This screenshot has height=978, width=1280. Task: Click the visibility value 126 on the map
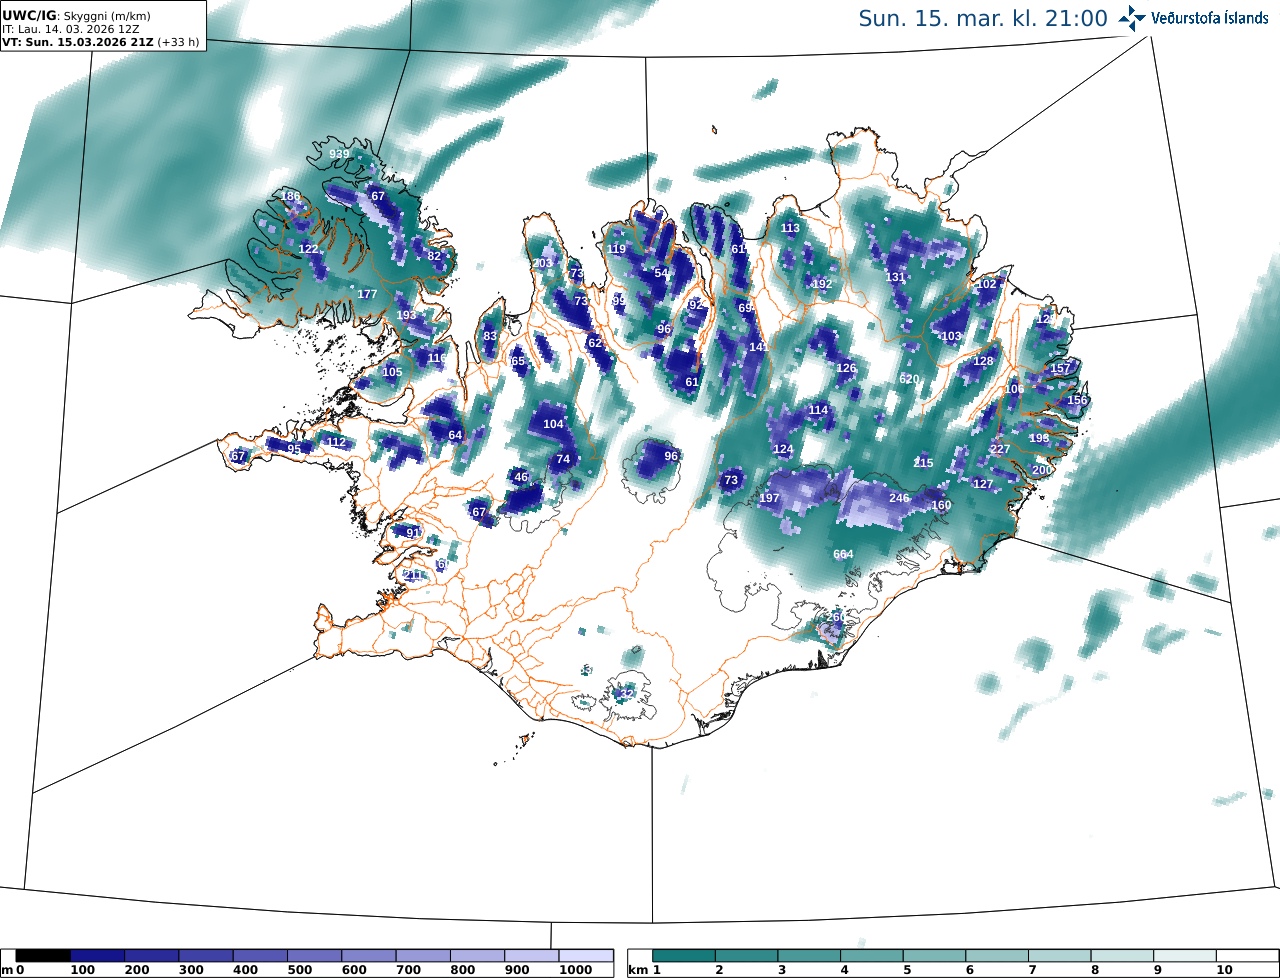[846, 368]
